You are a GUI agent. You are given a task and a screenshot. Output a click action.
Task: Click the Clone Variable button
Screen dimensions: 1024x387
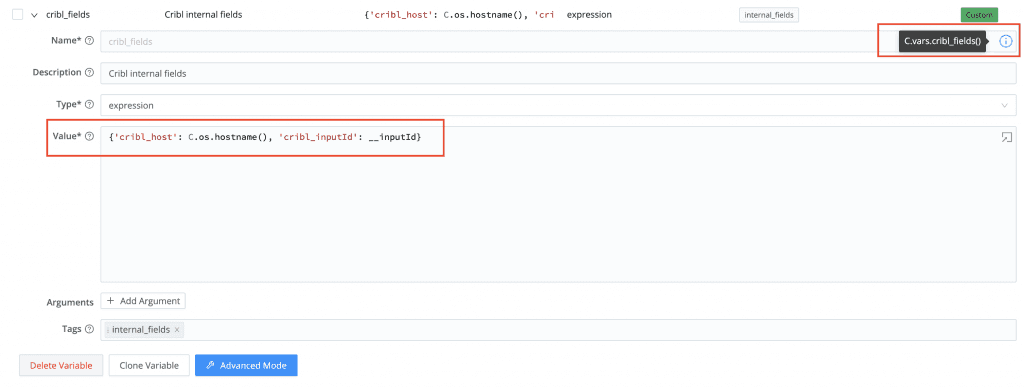point(149,365)
